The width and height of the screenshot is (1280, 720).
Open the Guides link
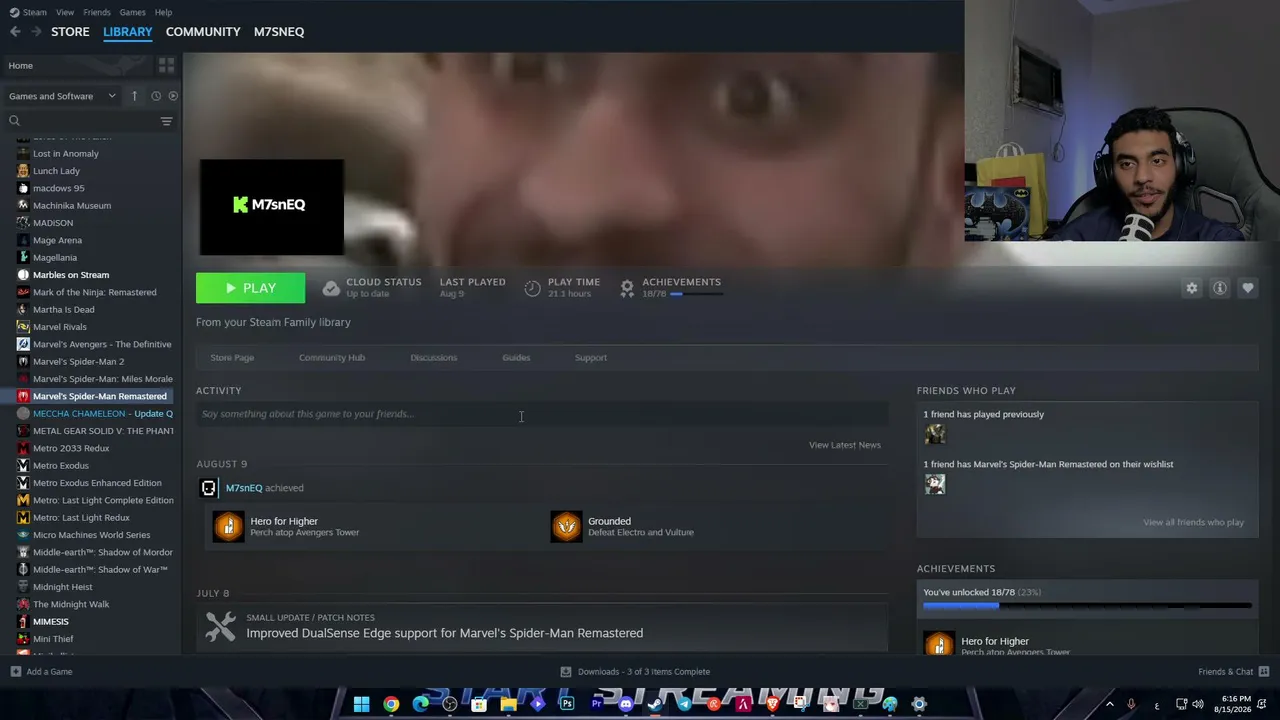[x=516, y=357]
